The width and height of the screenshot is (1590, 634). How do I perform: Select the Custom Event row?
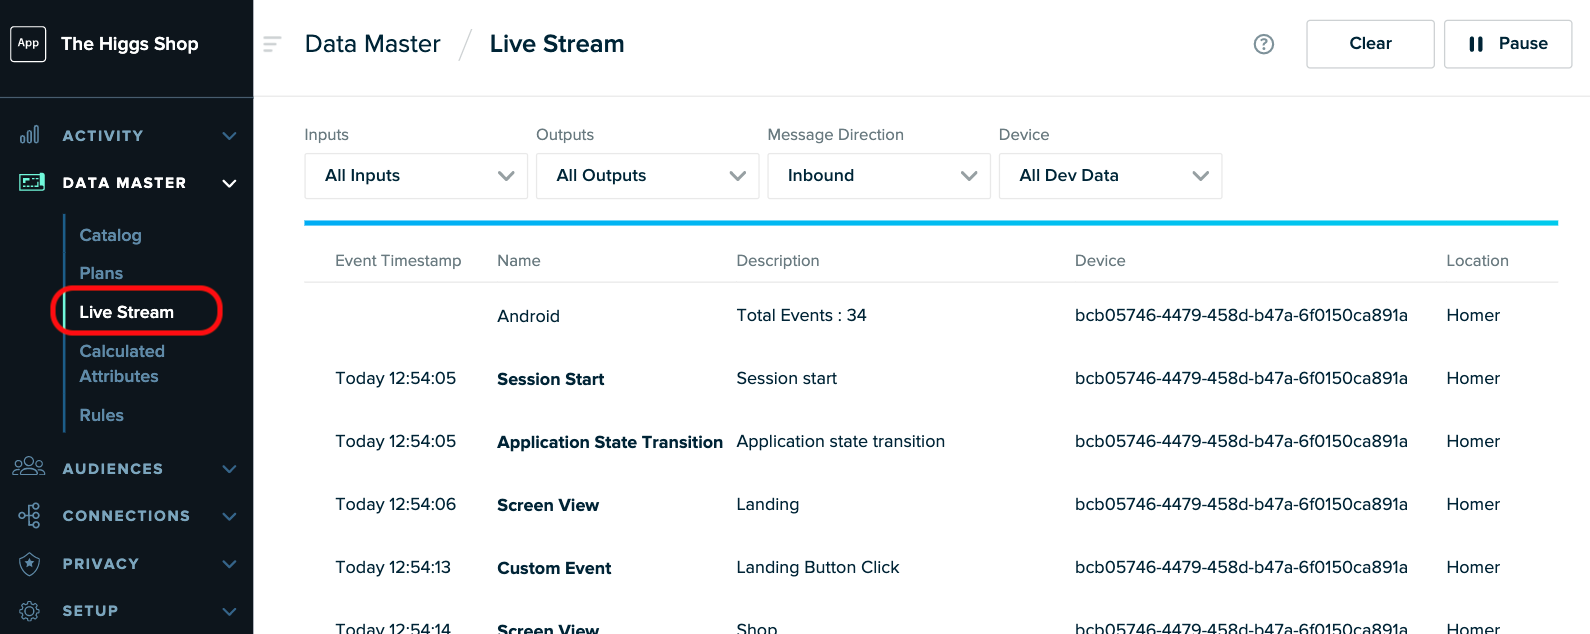(931, 567)
